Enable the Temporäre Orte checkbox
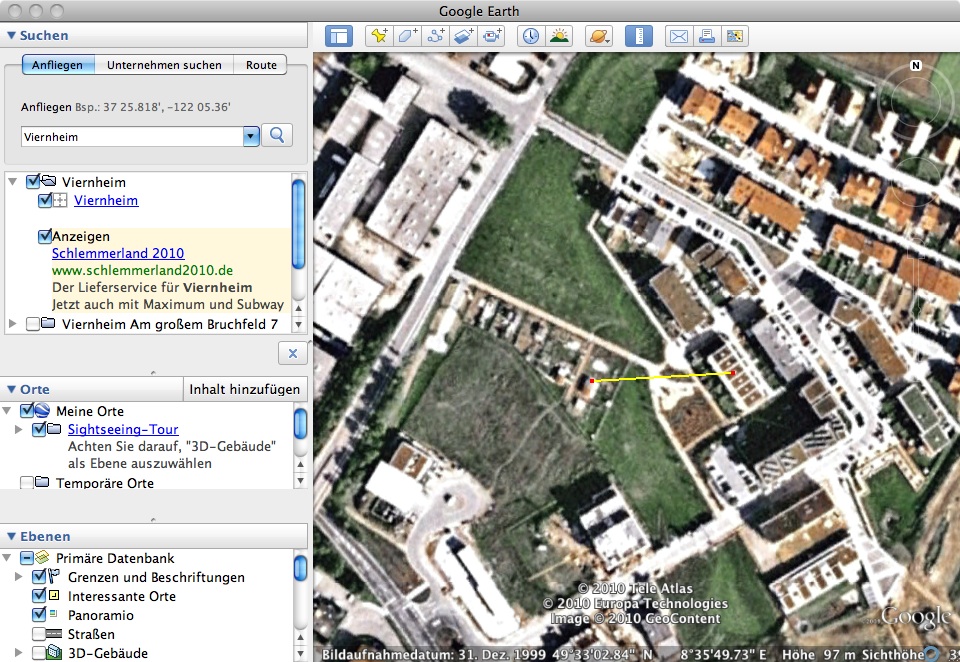 tap(27, 483)
